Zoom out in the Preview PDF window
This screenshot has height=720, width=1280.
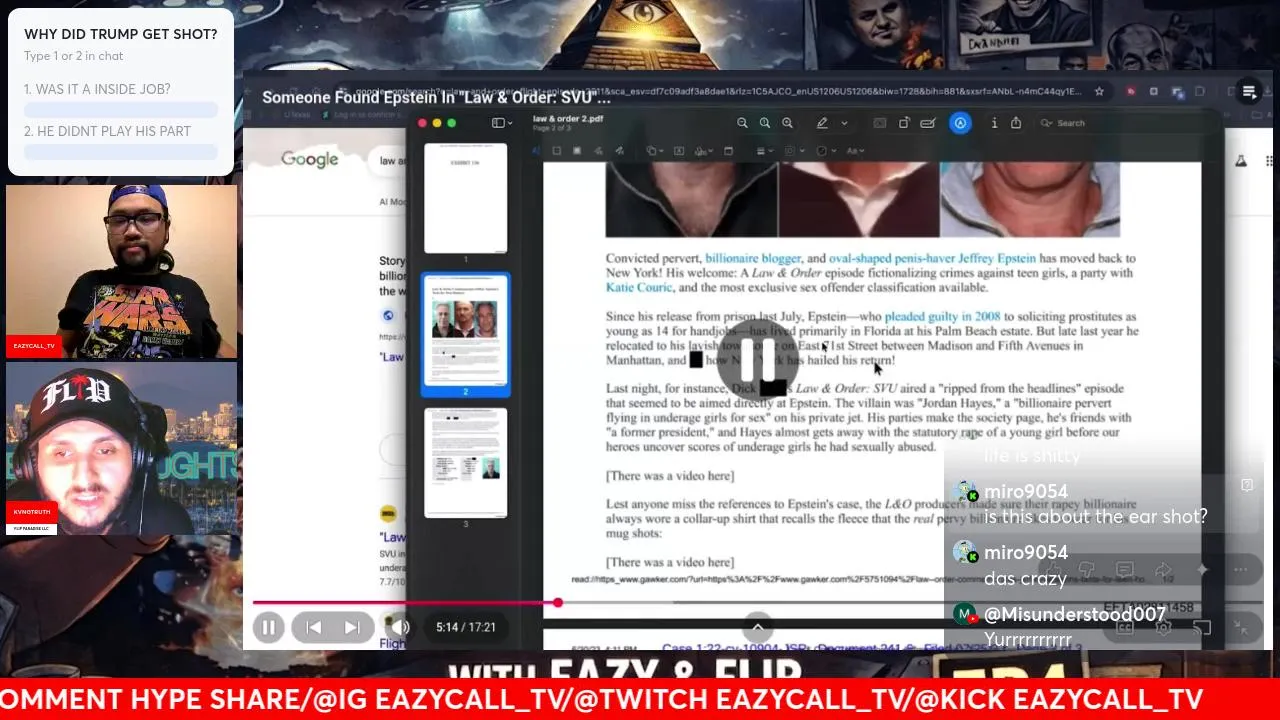[x=742, y=123]
